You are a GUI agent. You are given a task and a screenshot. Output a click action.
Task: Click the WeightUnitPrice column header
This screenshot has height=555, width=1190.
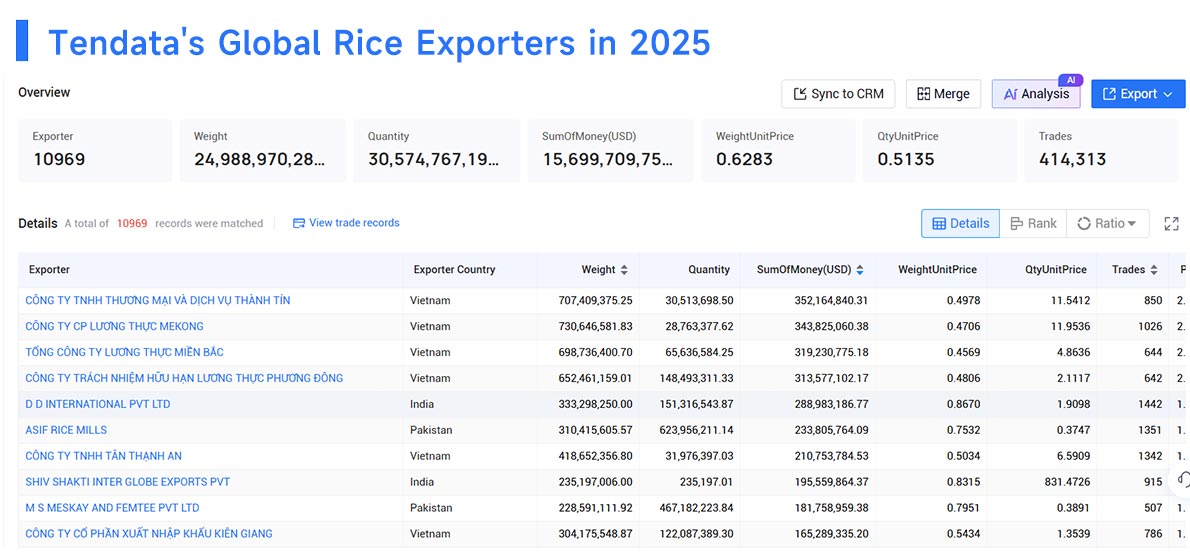(x=937, y=270)
